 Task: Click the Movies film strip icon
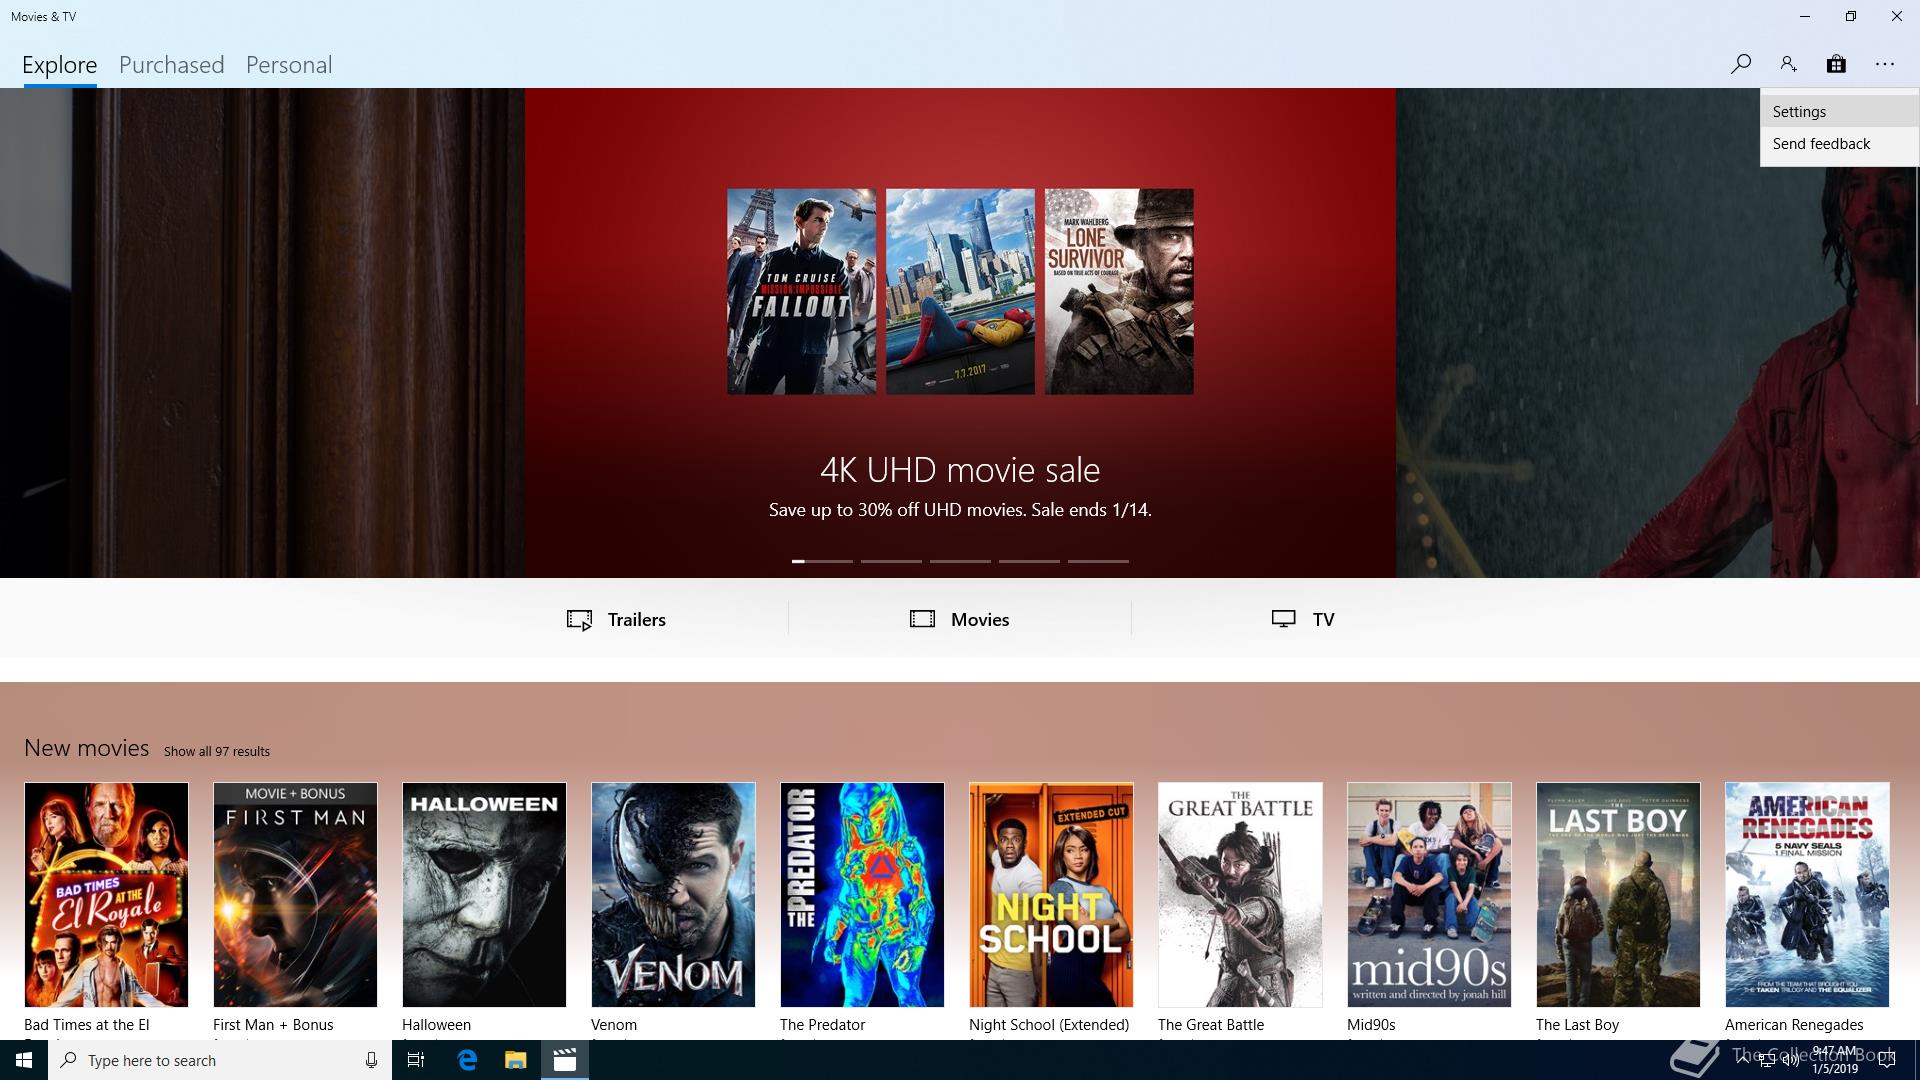click(922, 619)
